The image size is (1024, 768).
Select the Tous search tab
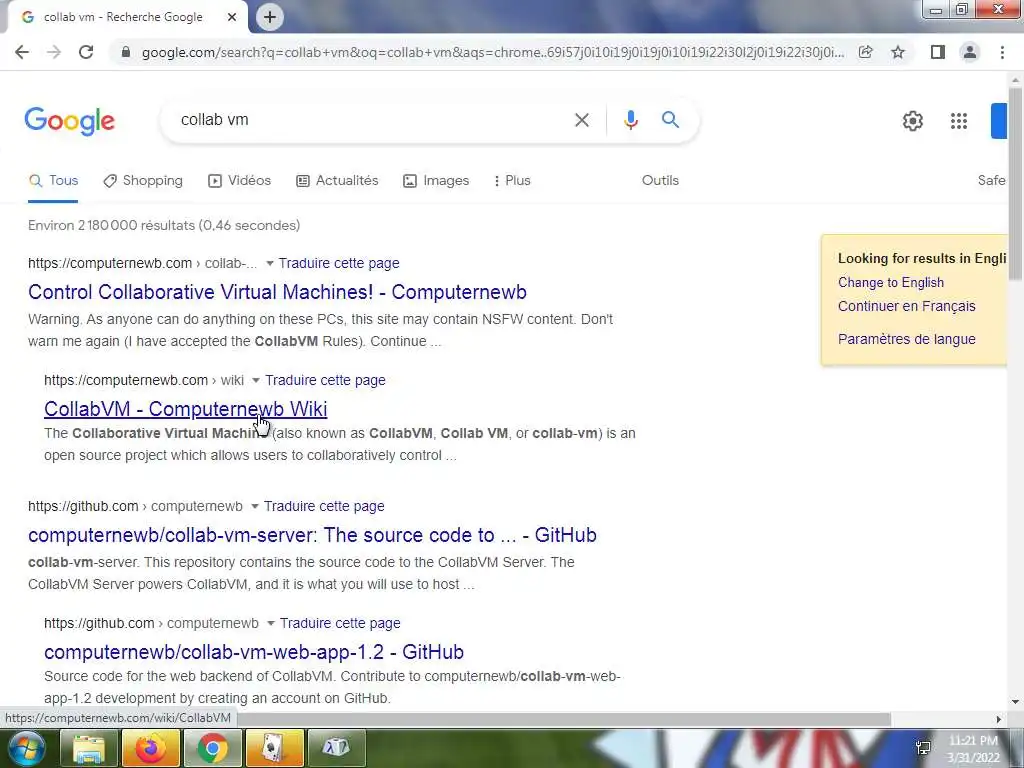click(54, 181)
